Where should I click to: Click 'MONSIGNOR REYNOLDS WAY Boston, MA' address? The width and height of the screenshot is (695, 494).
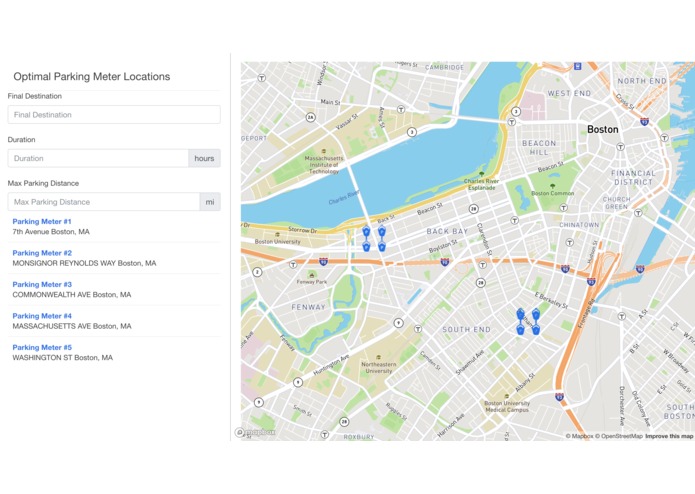point(84,263)
